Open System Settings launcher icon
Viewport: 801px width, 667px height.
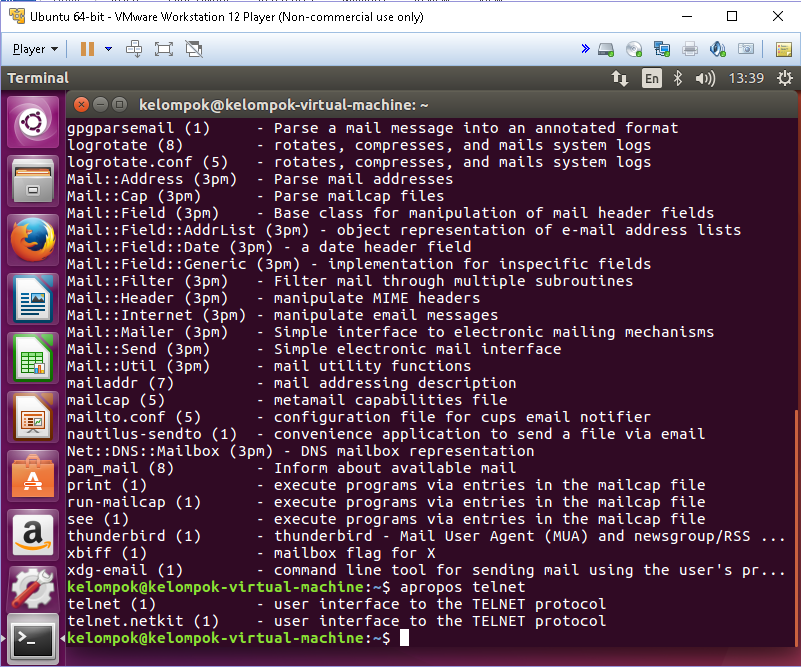33,588
